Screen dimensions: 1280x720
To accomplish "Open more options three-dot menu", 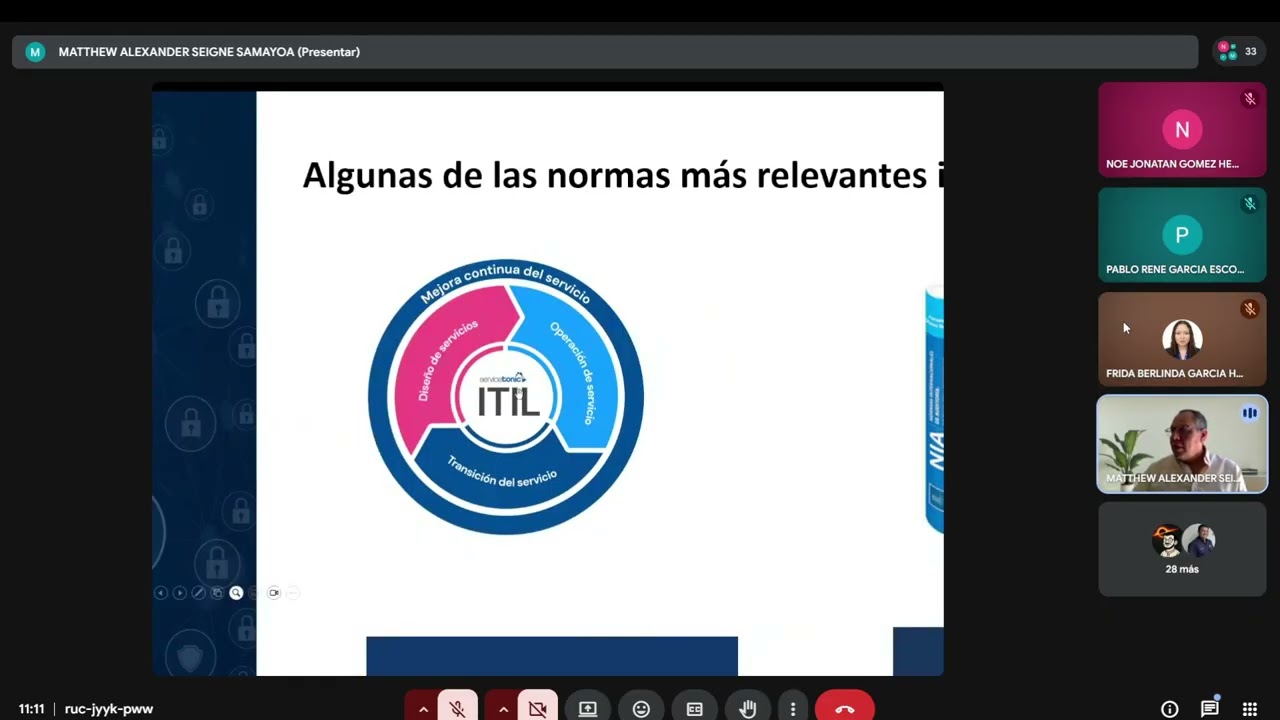I will [793, 709].
